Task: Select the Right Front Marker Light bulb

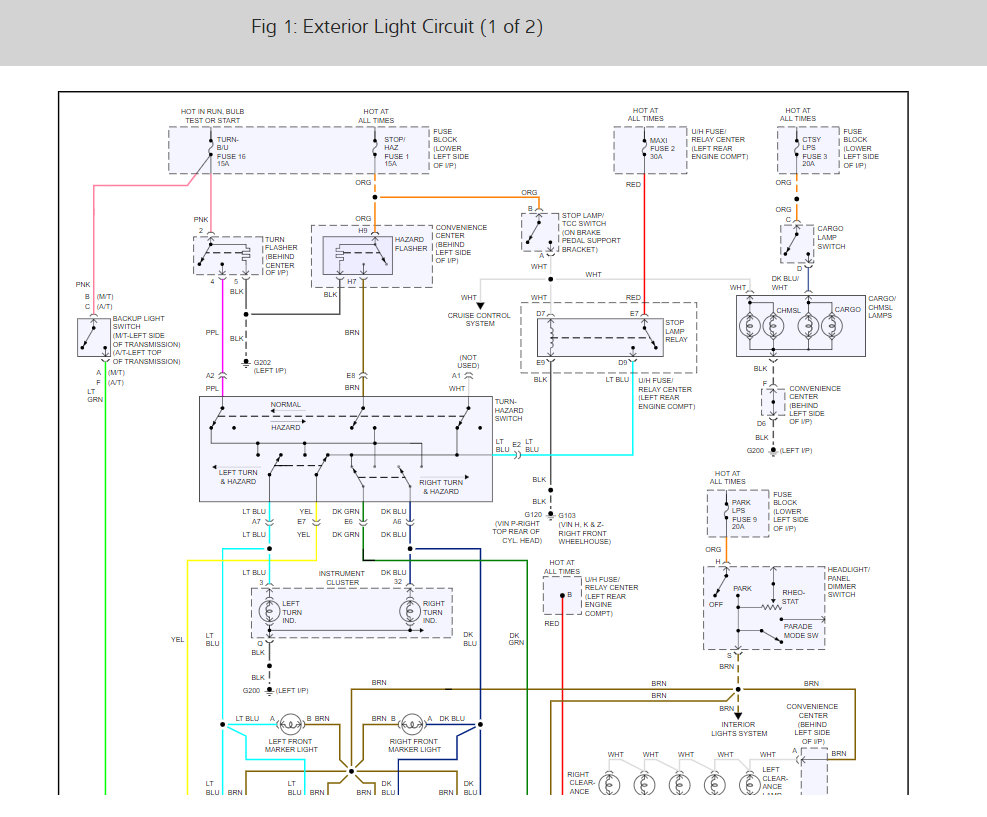Action: coord(411,724)
